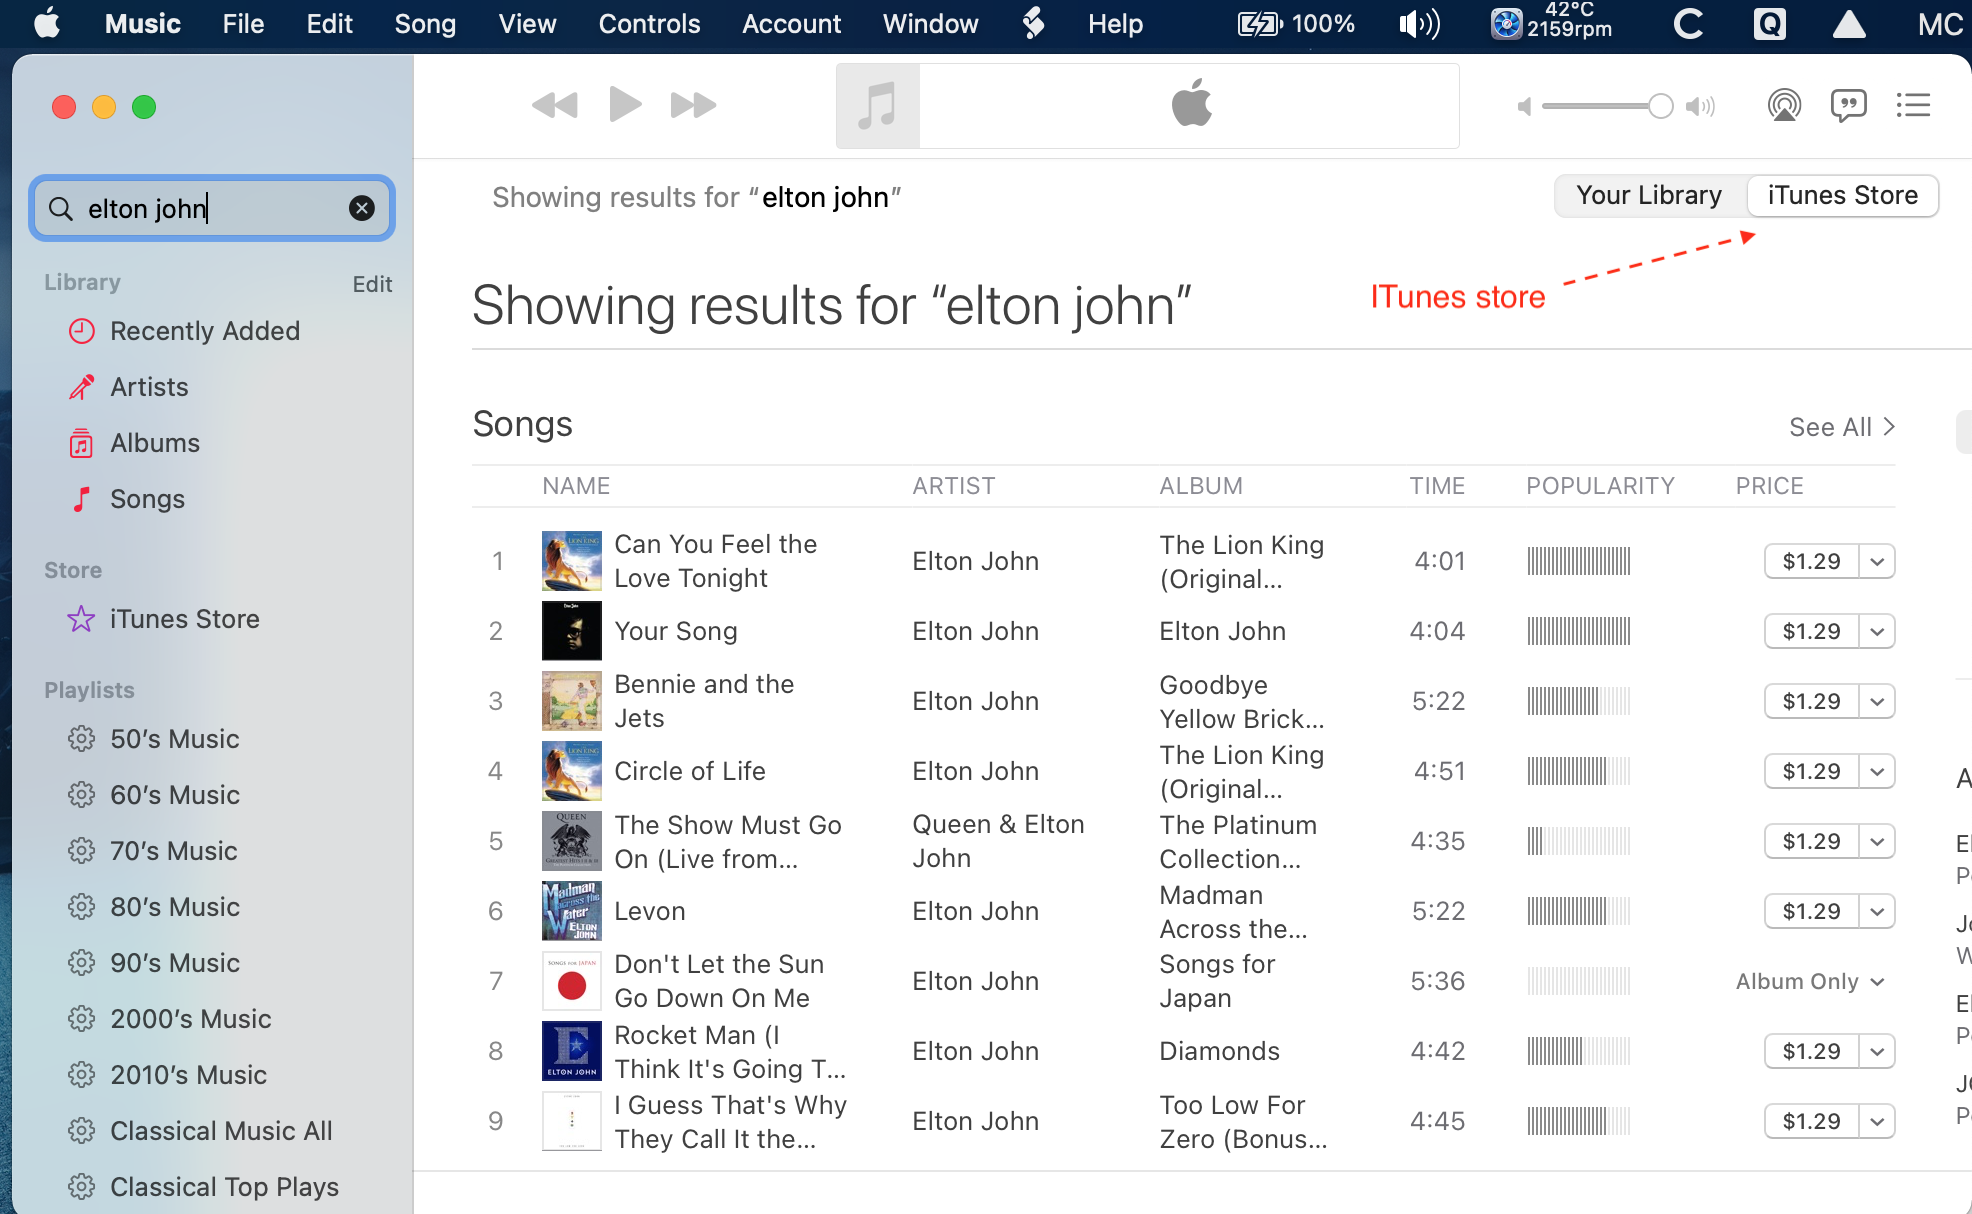Open the 70's Music smart playlist
The width and height of the screenshot is (1972, 1214).
pyautogui.click(x=174, y=851)
